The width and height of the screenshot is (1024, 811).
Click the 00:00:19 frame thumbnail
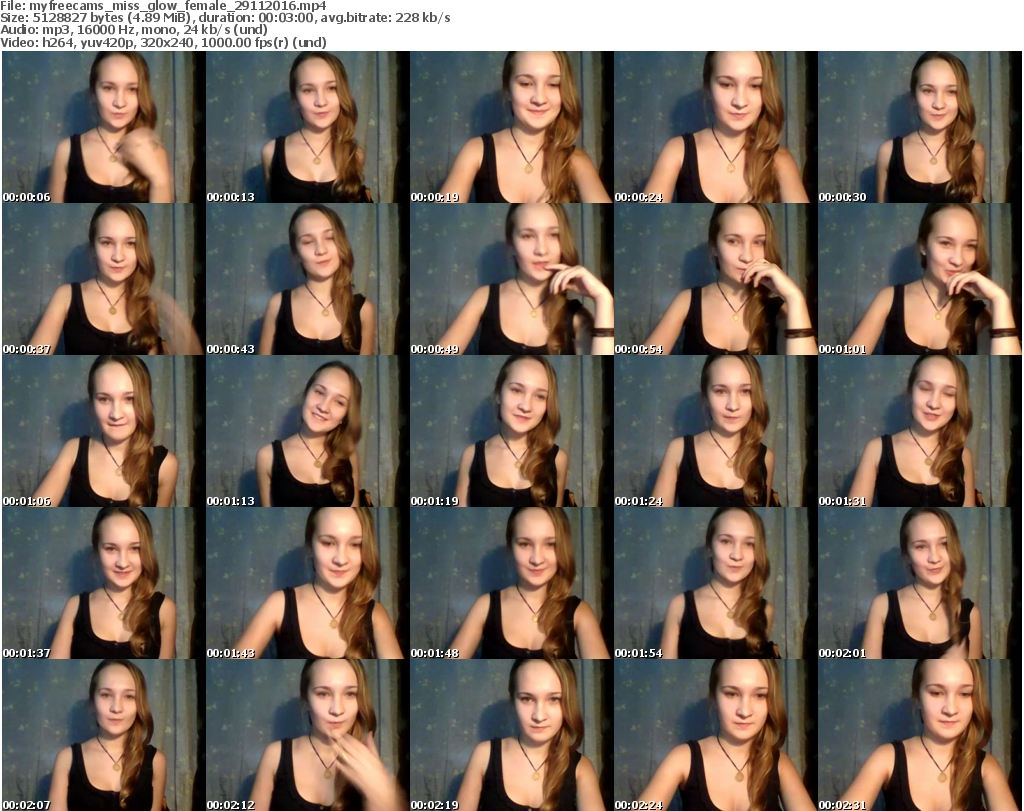[511, 127]
